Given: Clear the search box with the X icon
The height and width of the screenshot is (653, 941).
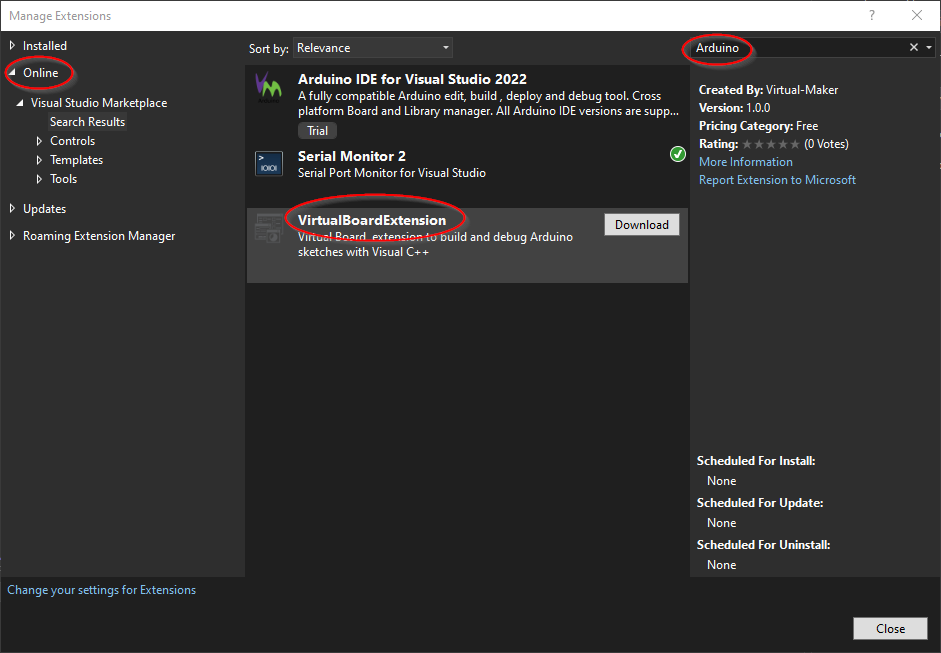Looking at the screenshot, I should tap(913, 47).
